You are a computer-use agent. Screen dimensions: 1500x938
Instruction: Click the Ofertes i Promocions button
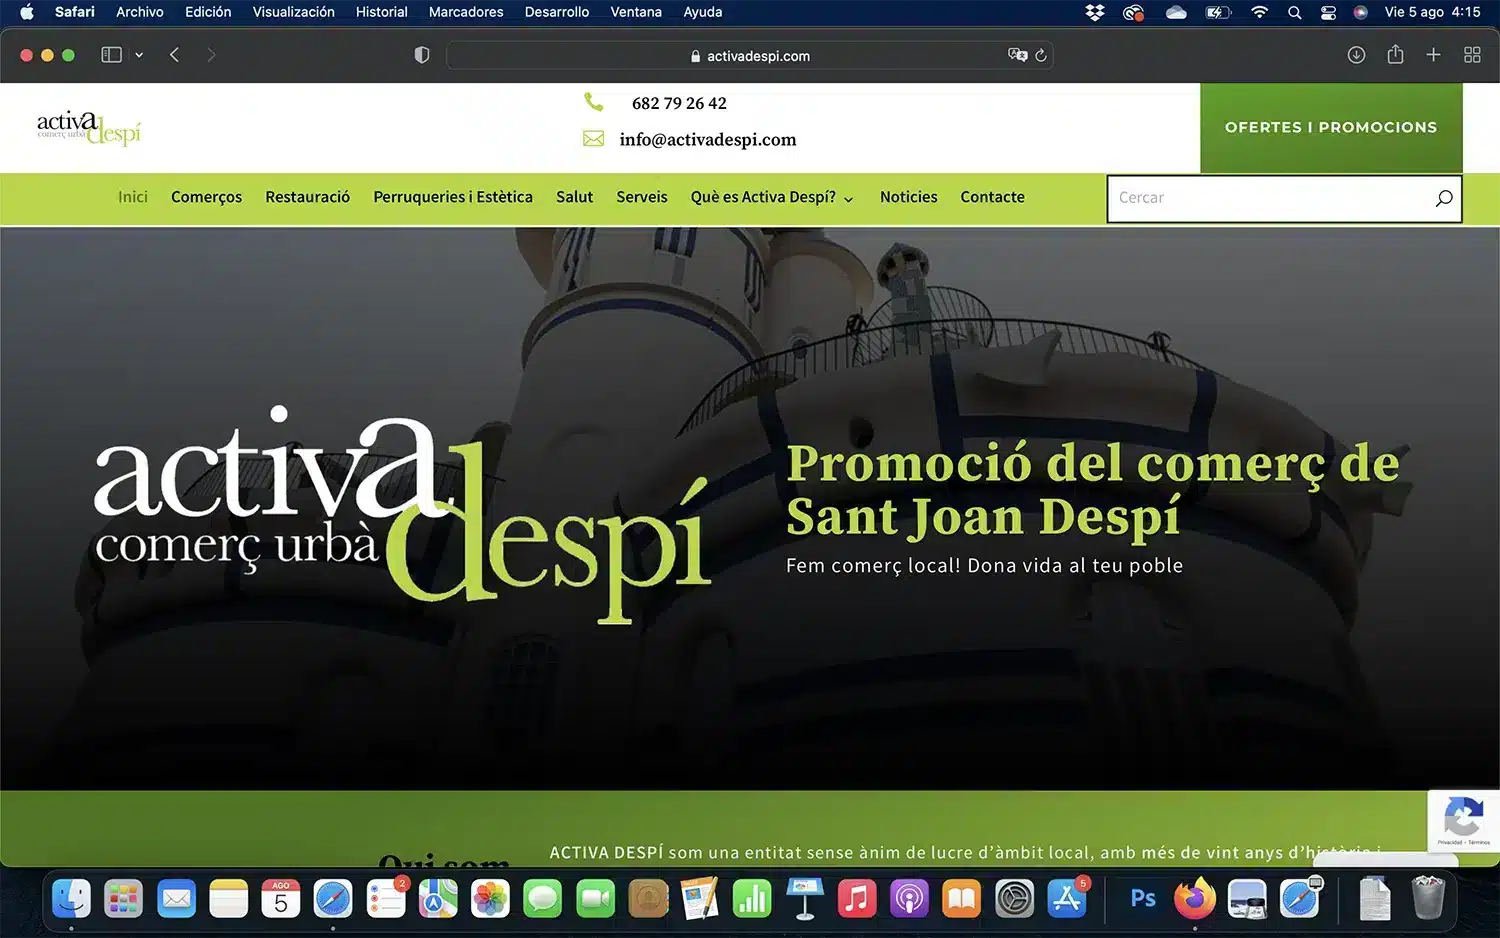[x=1330, y=127]
